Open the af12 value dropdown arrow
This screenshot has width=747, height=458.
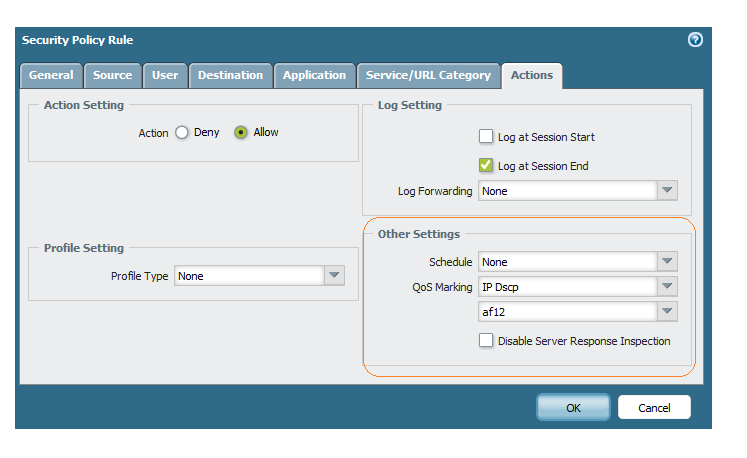click(x=667, y=312)
